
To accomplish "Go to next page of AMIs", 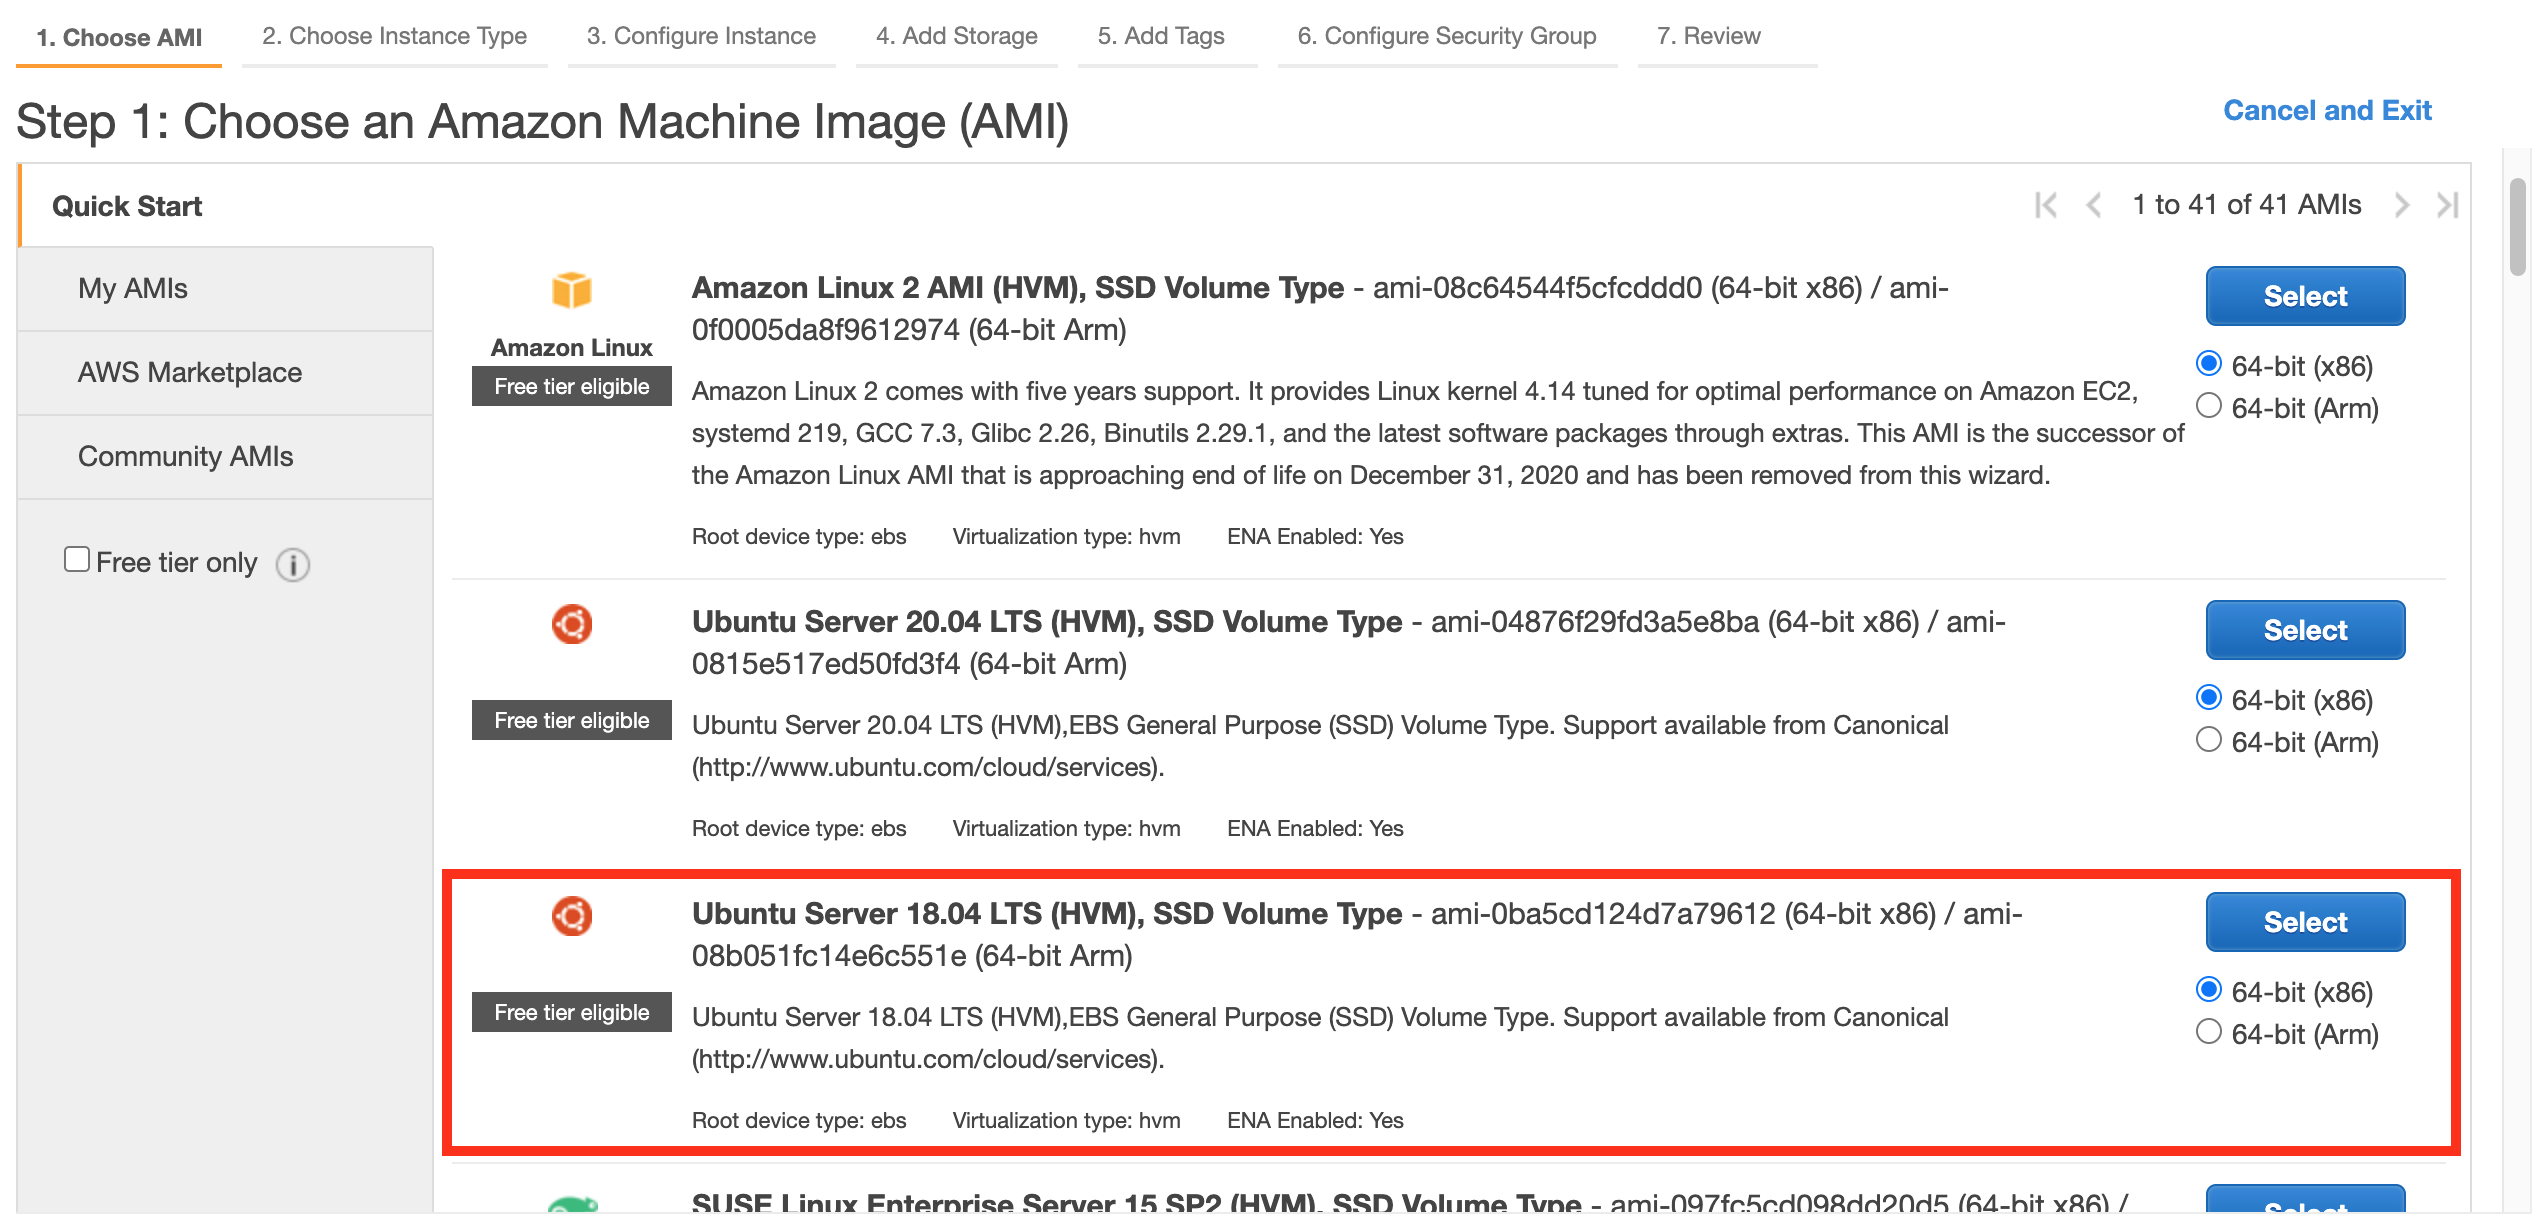I will pyautogui.click(x=2402, y=205).
